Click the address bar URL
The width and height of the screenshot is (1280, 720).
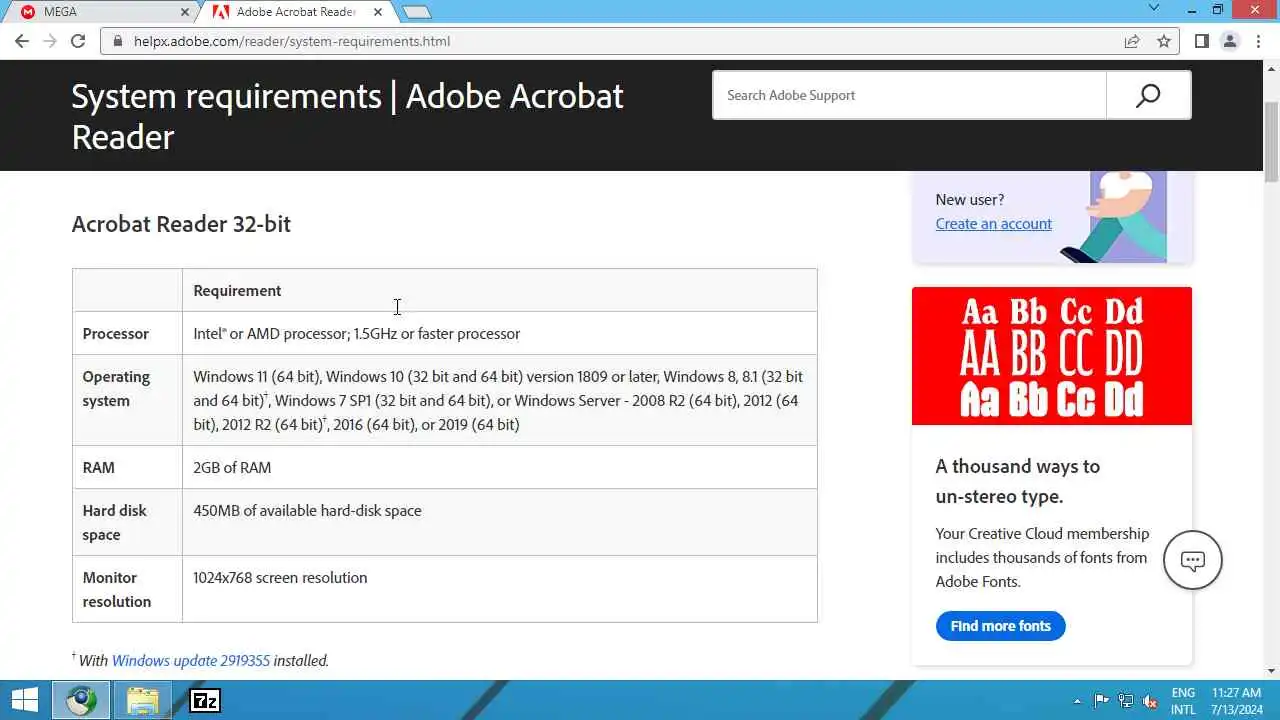[292, 41]
